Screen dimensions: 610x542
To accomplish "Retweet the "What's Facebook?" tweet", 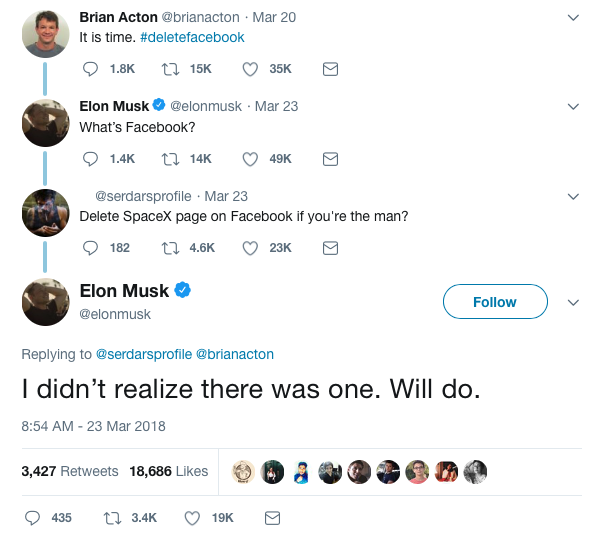I will click(x=169, y=158).
